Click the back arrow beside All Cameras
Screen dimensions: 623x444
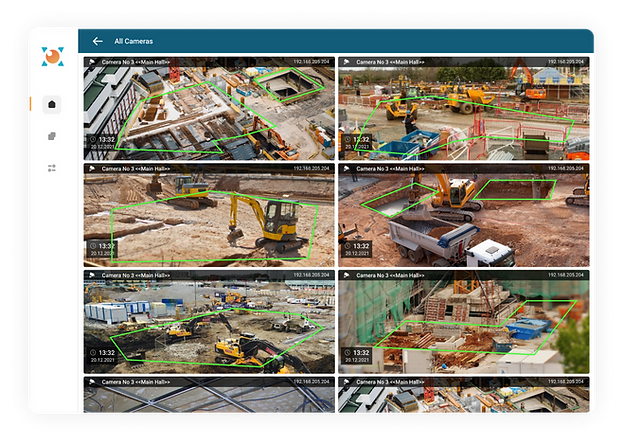tap(97, 41)
